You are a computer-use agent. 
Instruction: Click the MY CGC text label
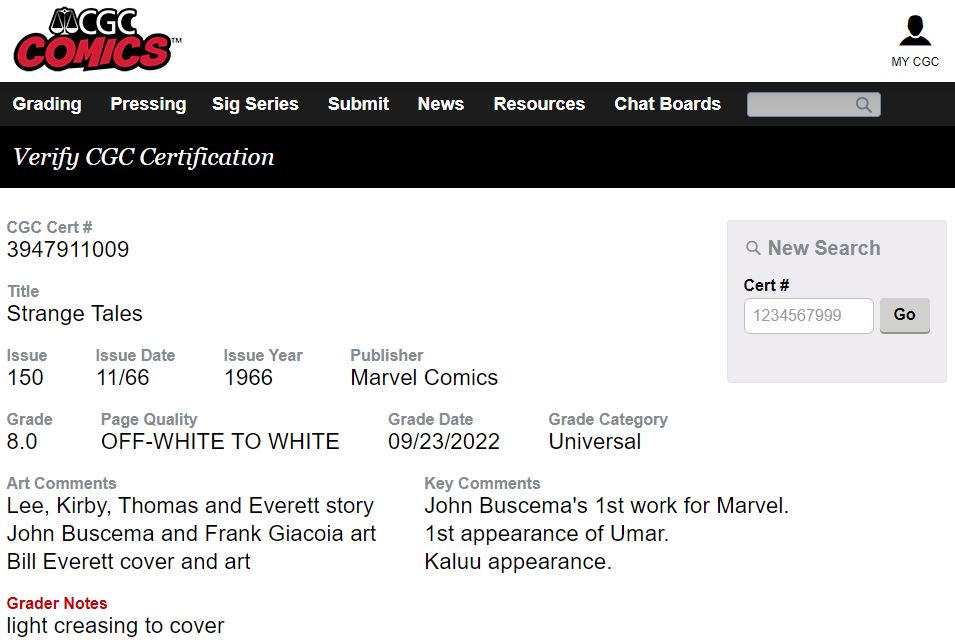[915, 61]
